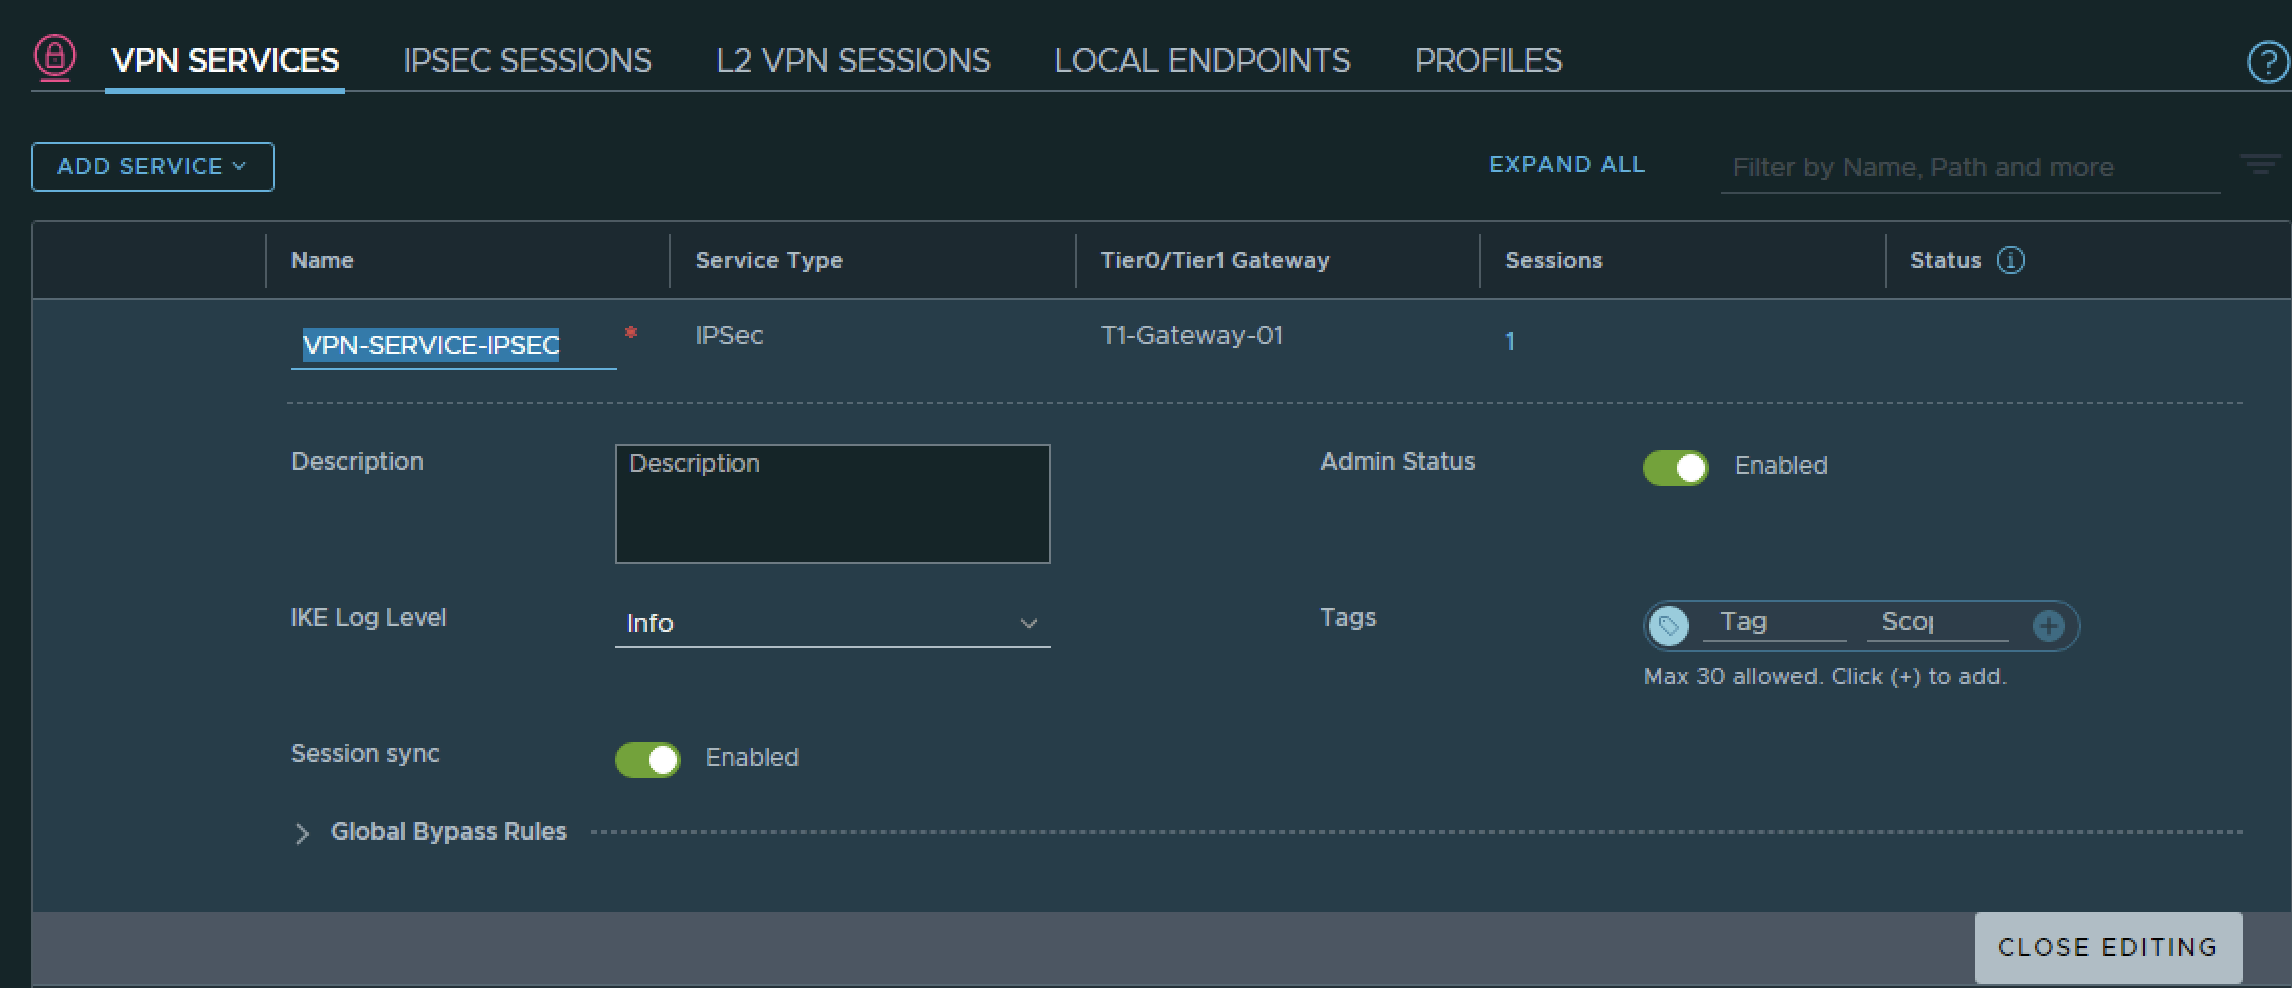Disable the Admin Status toggle
The height and width of the screenshot is (988, 2292).
1675,467
